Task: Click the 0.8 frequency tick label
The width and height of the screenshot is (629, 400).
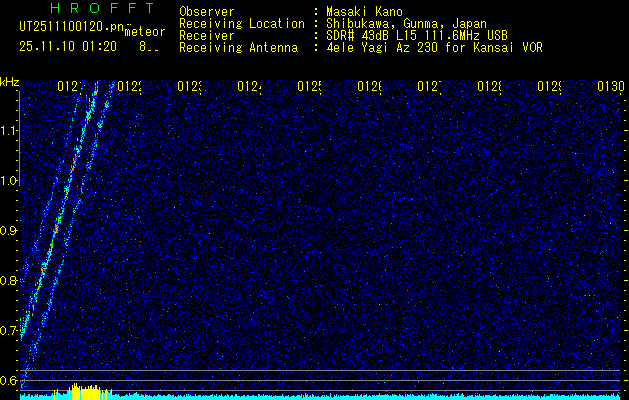Action: tap(9, 281)
